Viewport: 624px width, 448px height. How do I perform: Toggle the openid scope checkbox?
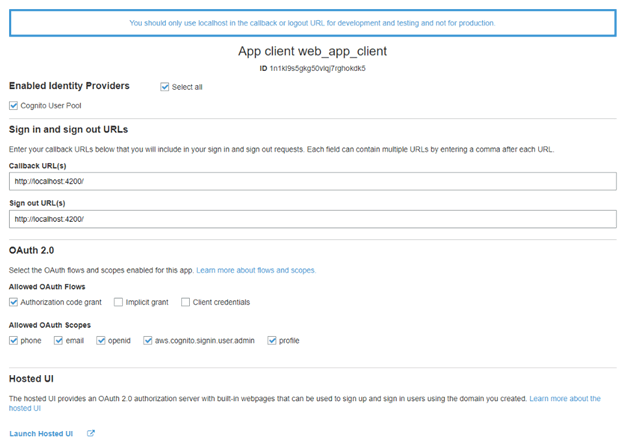(x=101, y=340)
